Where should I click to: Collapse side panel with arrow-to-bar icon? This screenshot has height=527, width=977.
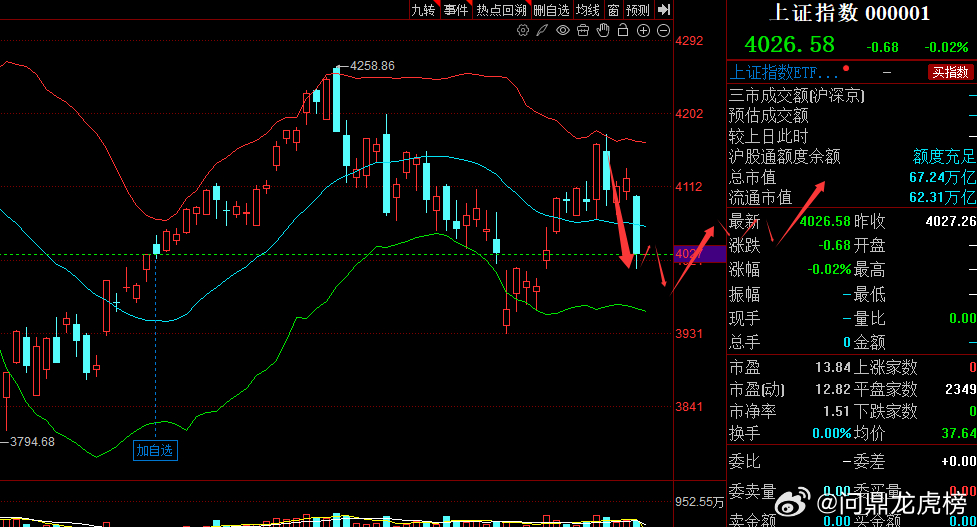pyautogui.click(x=664, y=9)
